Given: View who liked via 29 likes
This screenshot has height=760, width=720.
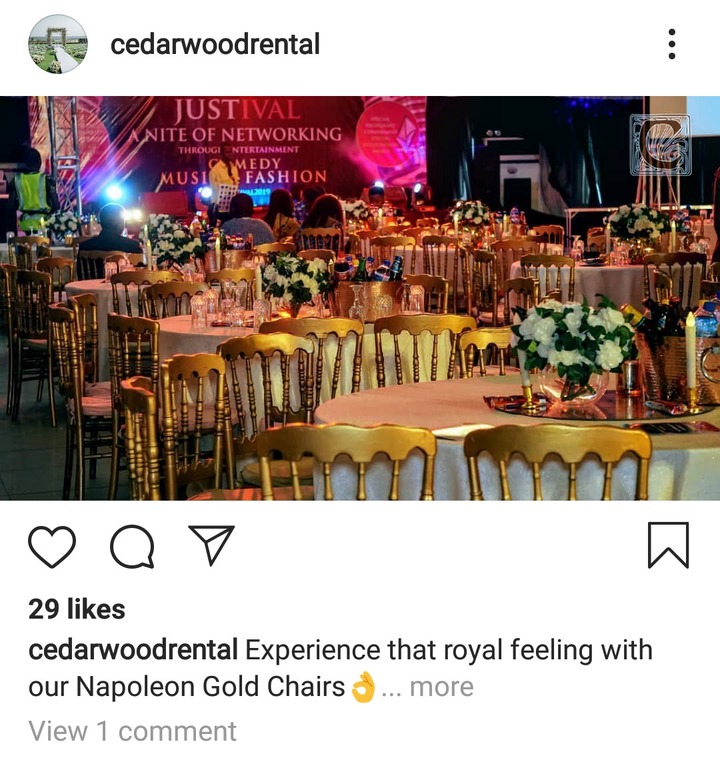Looking at the screenshot, I should tap(77, 609).
